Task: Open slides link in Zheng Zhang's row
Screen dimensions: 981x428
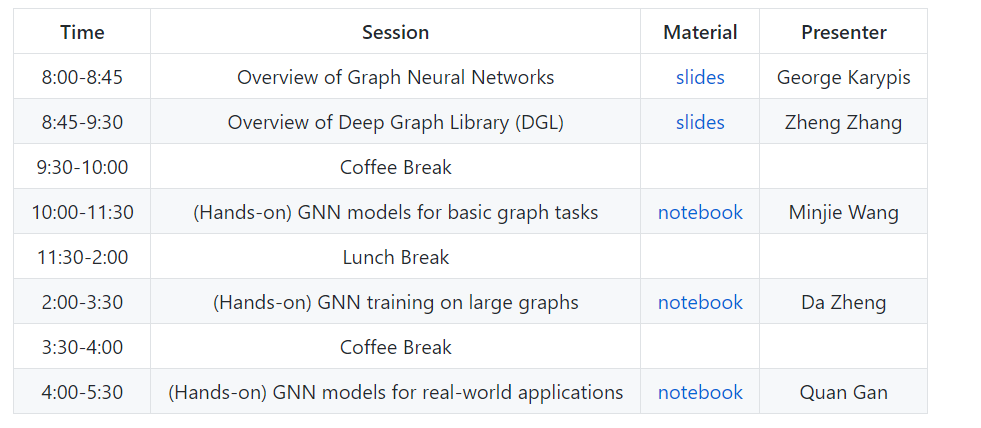Action: pos(700,122)
